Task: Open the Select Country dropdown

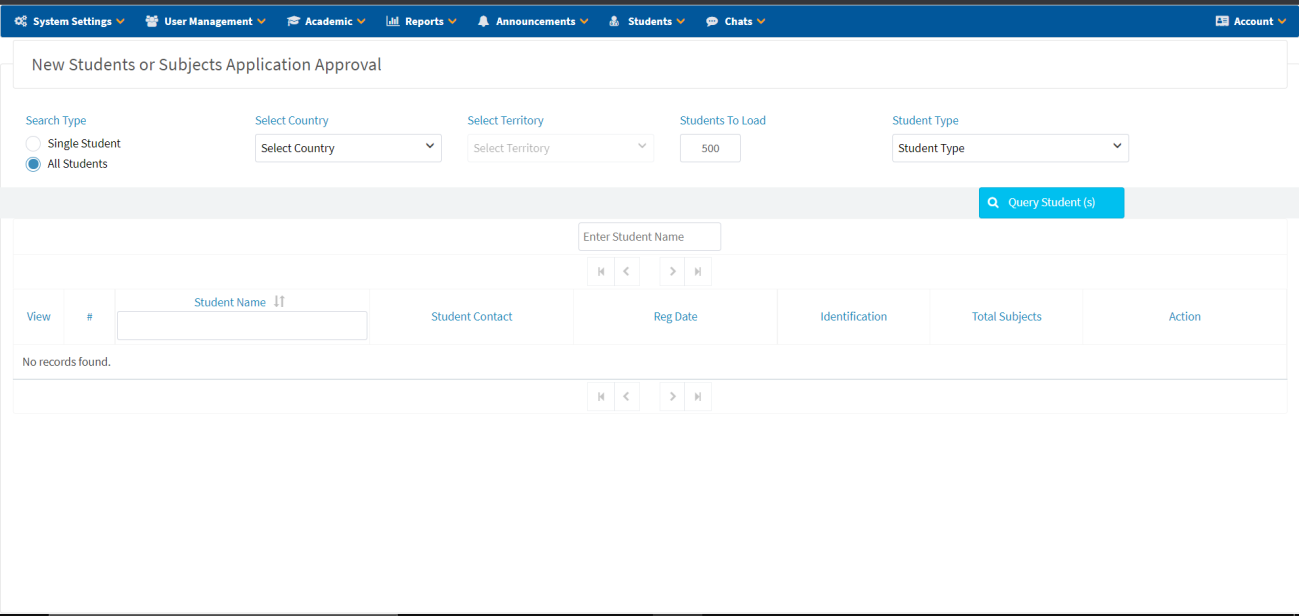Action: click(x=348, y=148)
